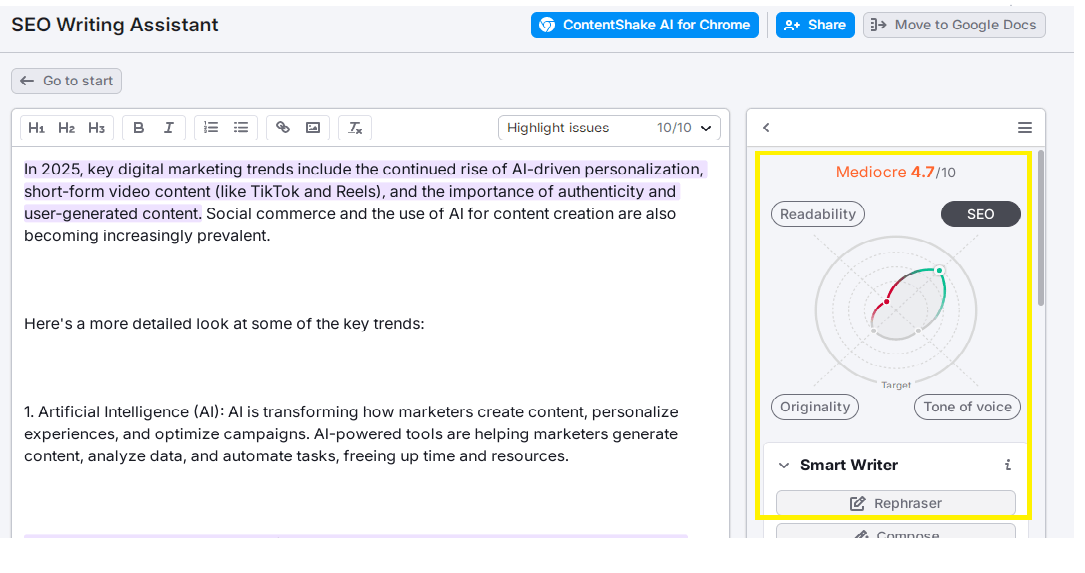Insert a numbered list
The image size is (1085, 573).
[x=211, y=128]
